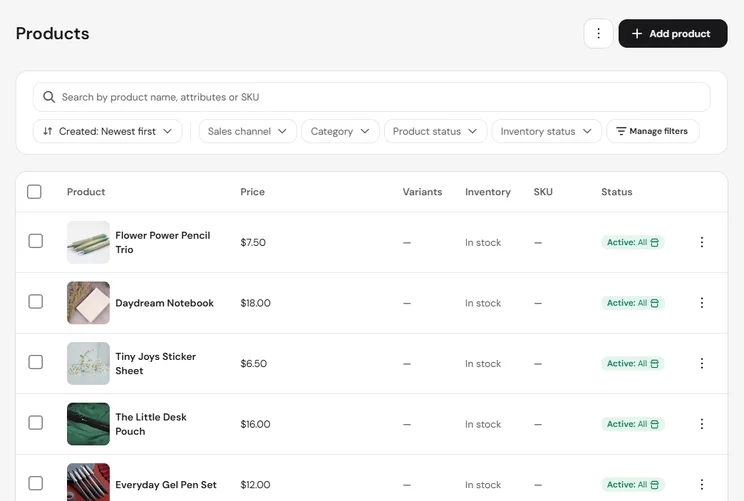Click the filter lines icon in Manage filters
Screen dimensions: 744x501
point(621,131)
